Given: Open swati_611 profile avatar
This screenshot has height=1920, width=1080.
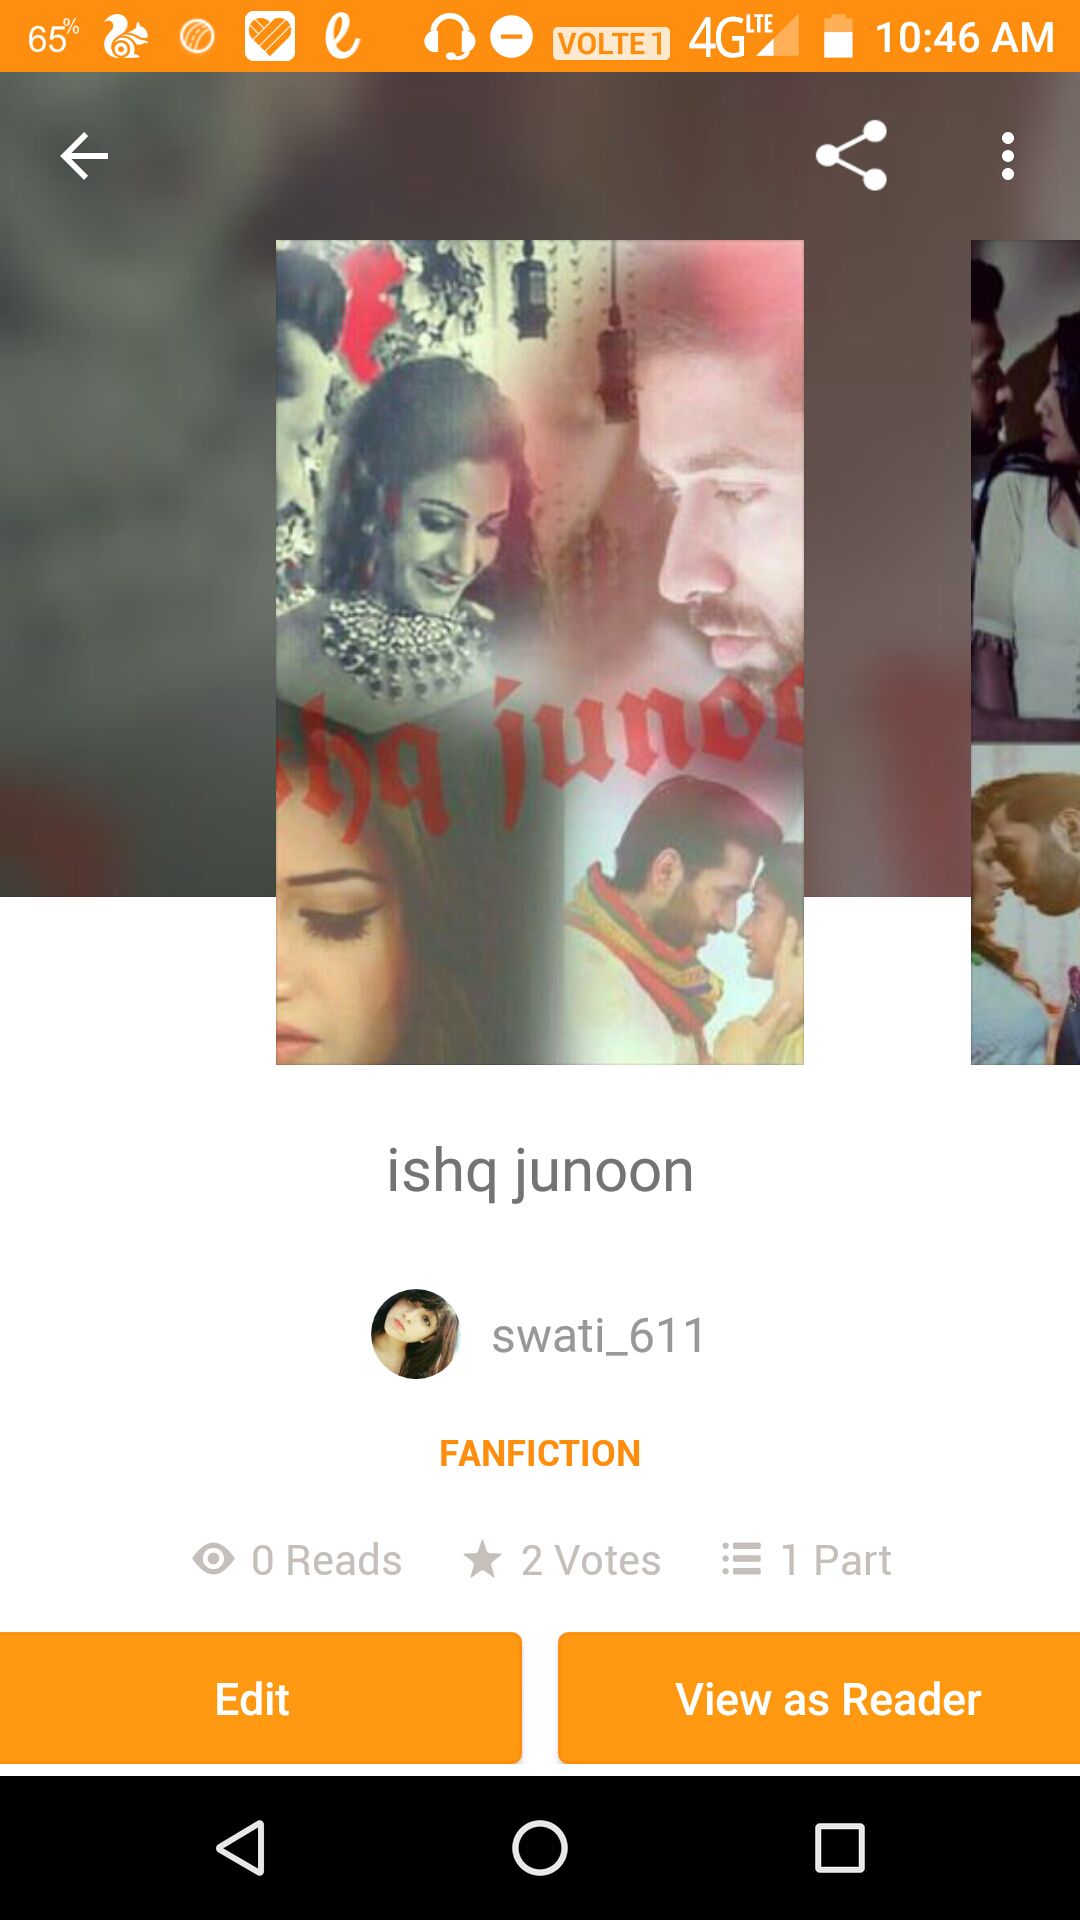Looking at the screenshot, I should pos(415,1334).
